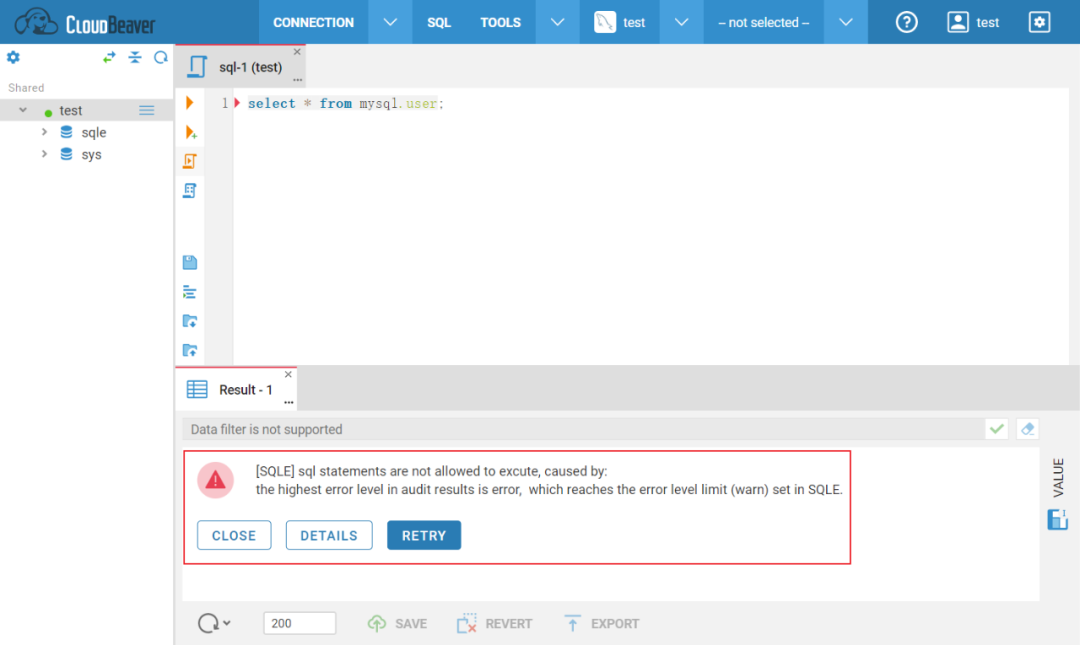Save the script via floppy disk icon
Viewport: 1080px width, 645px height.
click(x=190, y=262)
